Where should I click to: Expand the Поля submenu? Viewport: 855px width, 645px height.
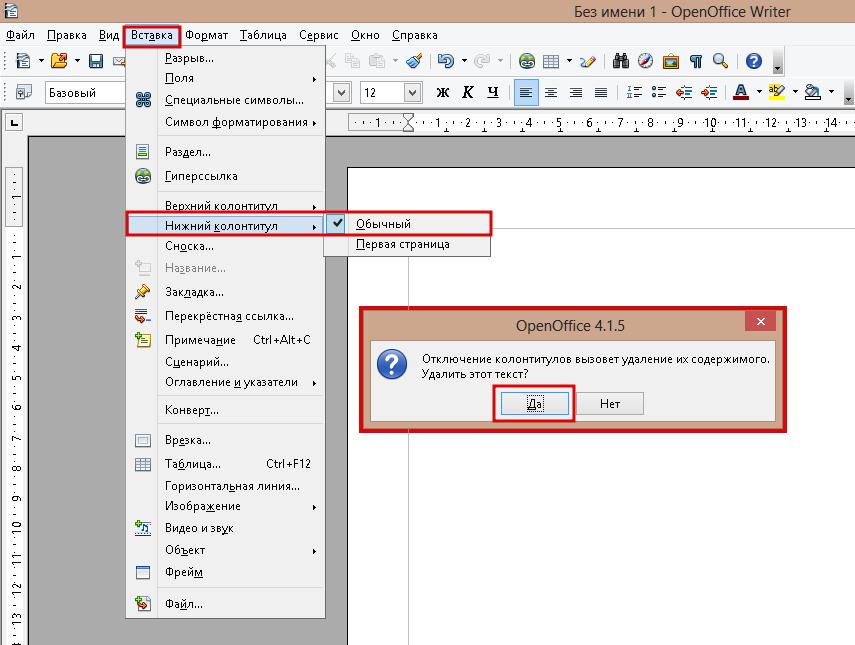click(x=240, y=79)
